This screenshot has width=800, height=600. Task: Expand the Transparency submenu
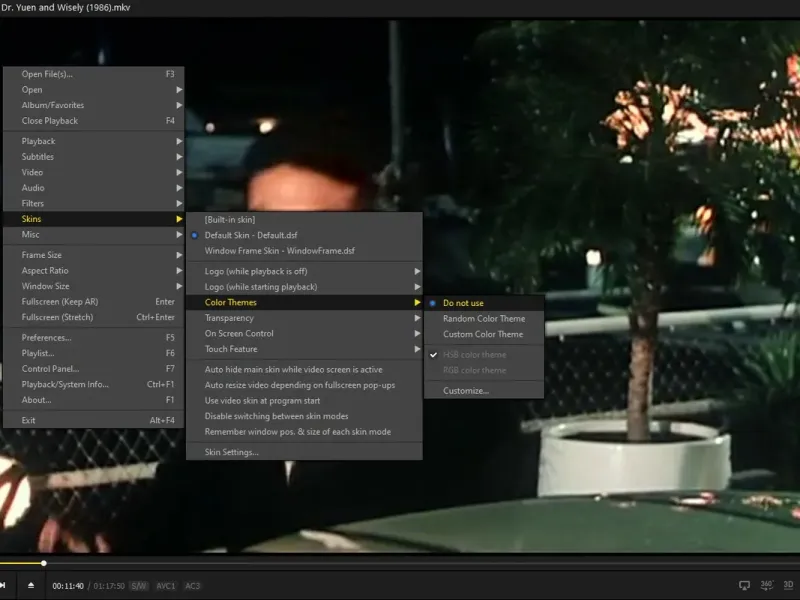click(229, 318)
